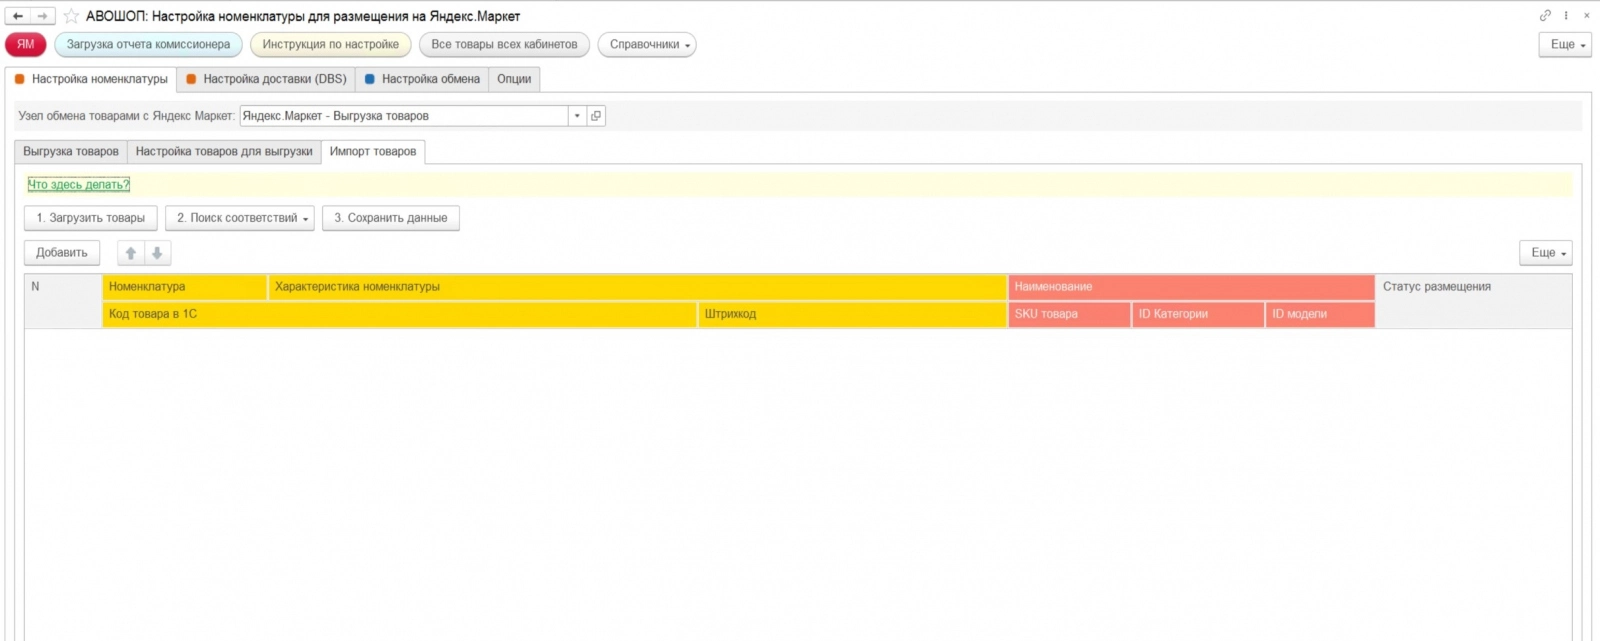
Task: Click the SKU товара column header
Action: [1070, 314]
